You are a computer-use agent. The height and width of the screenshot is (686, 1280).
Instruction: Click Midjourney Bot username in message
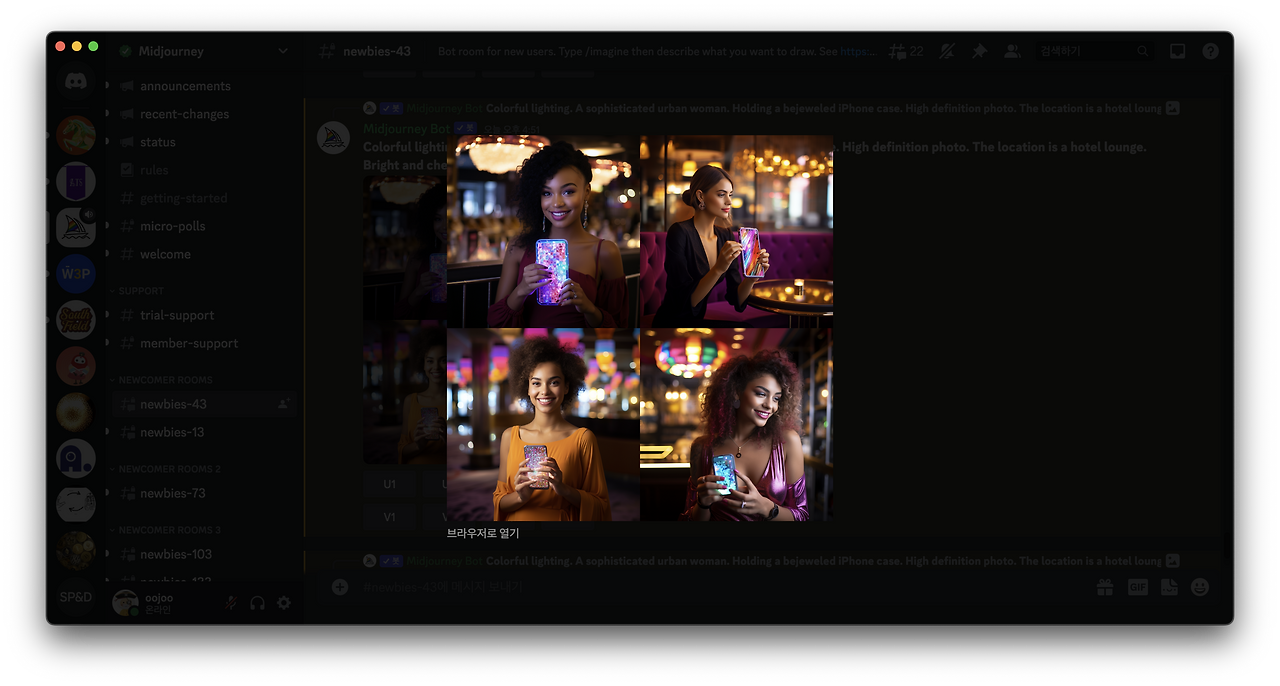coord(406,128)
